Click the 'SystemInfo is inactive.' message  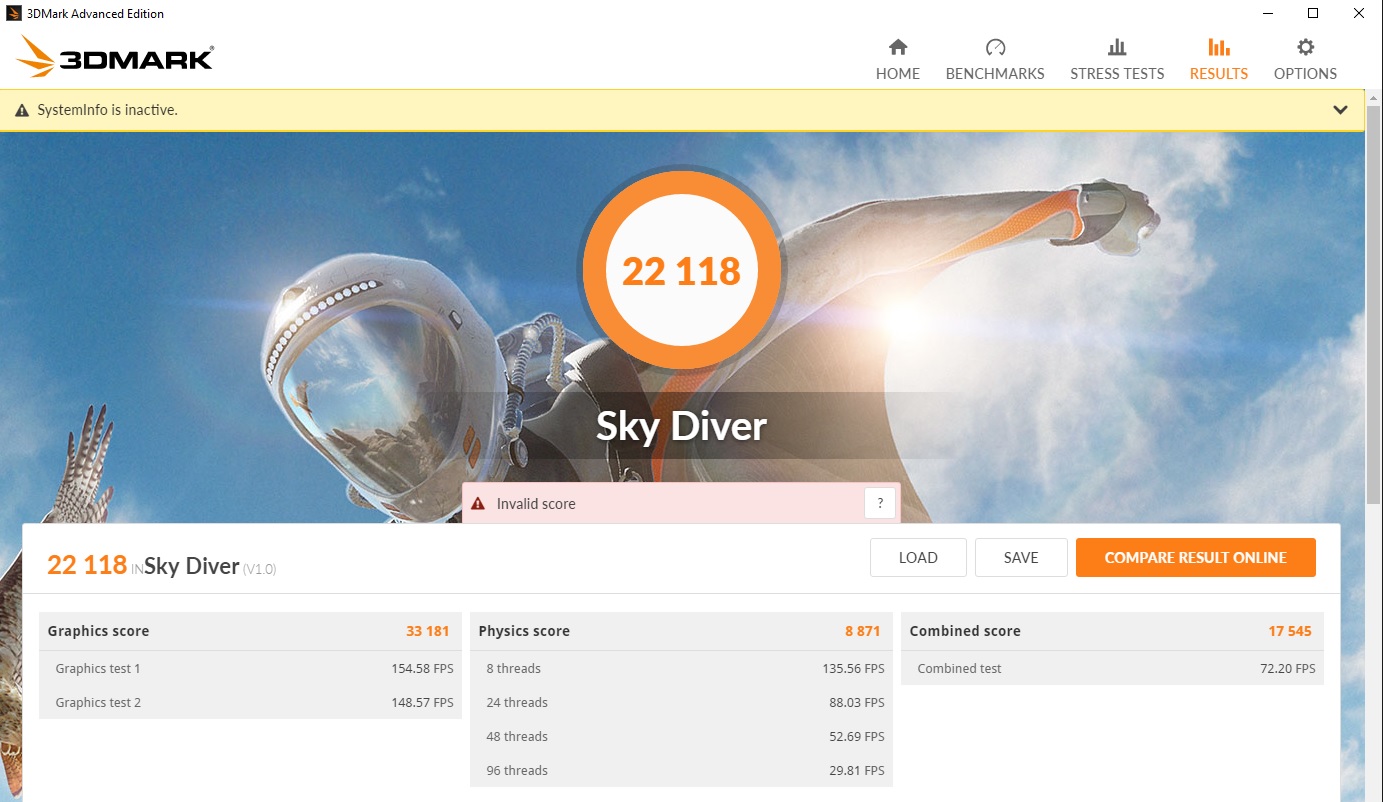[x=107, y=110]
